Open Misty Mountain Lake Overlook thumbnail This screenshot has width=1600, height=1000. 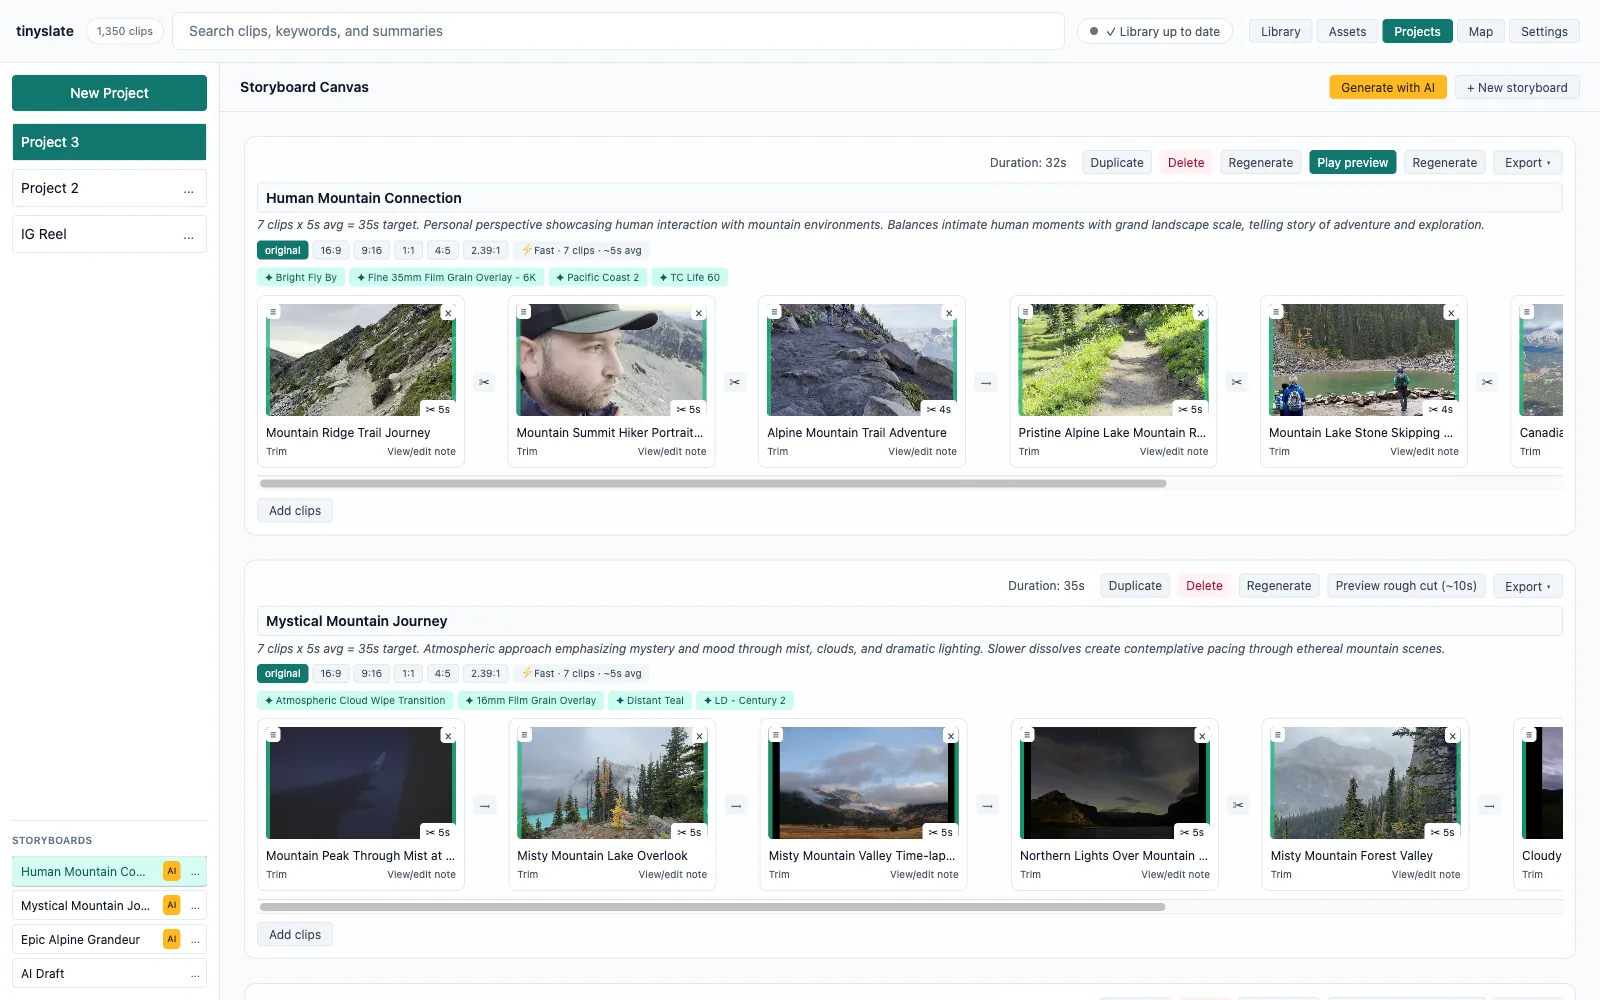pyautogui.click(x=612, y=782)
